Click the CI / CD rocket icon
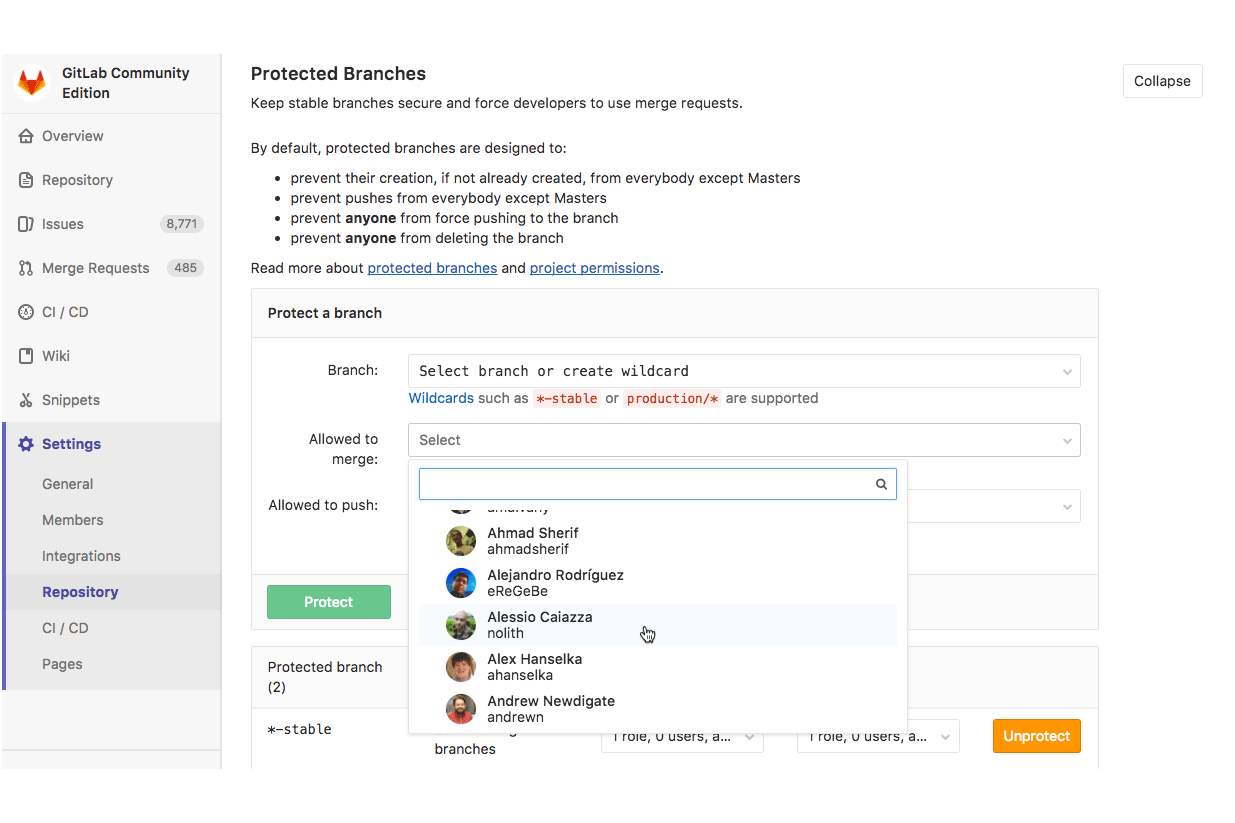The height and width of the screenshot is (823, 1235). pos(26,312)
